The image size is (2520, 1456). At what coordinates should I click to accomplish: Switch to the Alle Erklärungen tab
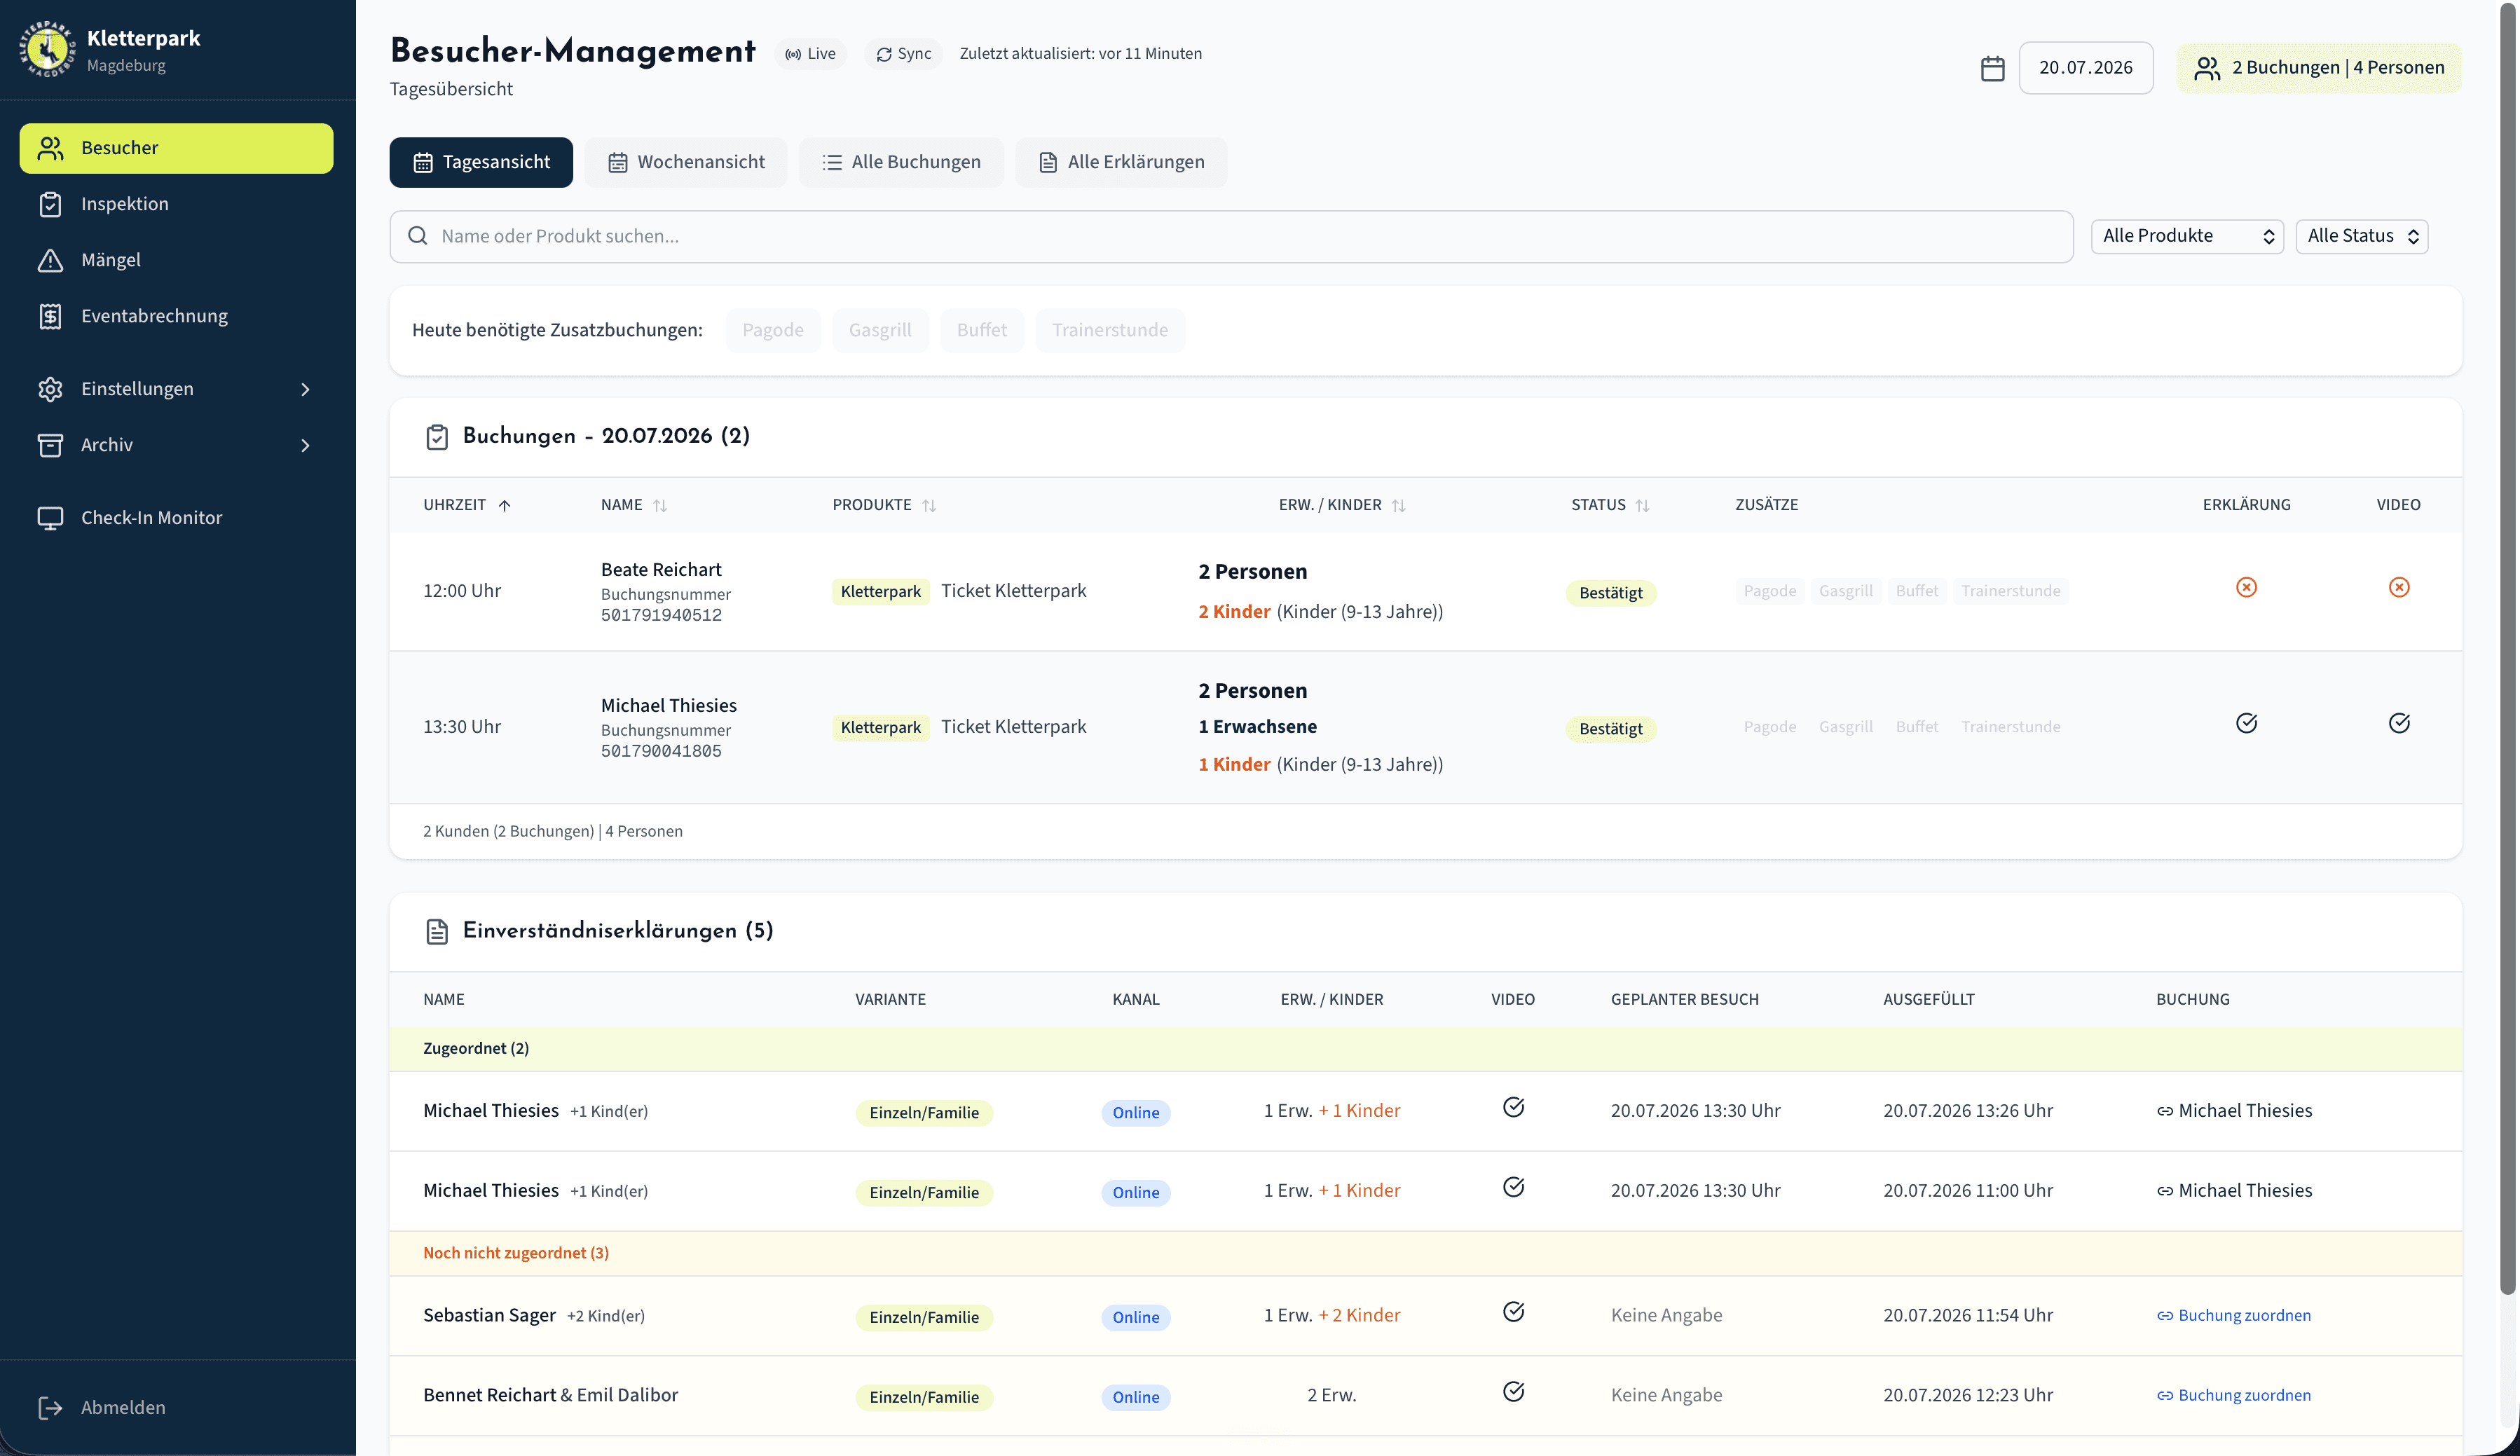pyautogui.click(x=1121, y=162)
